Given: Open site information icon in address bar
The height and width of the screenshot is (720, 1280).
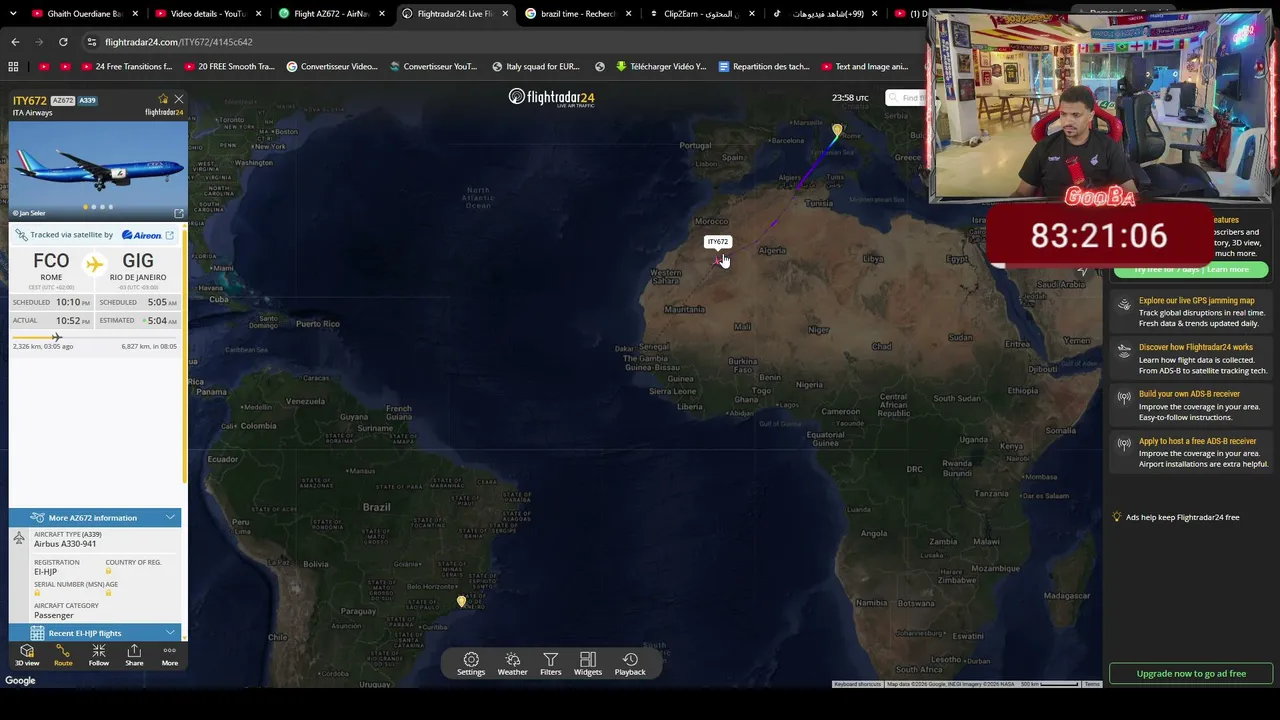Looking at the screenshot, I should pos(92,42).
